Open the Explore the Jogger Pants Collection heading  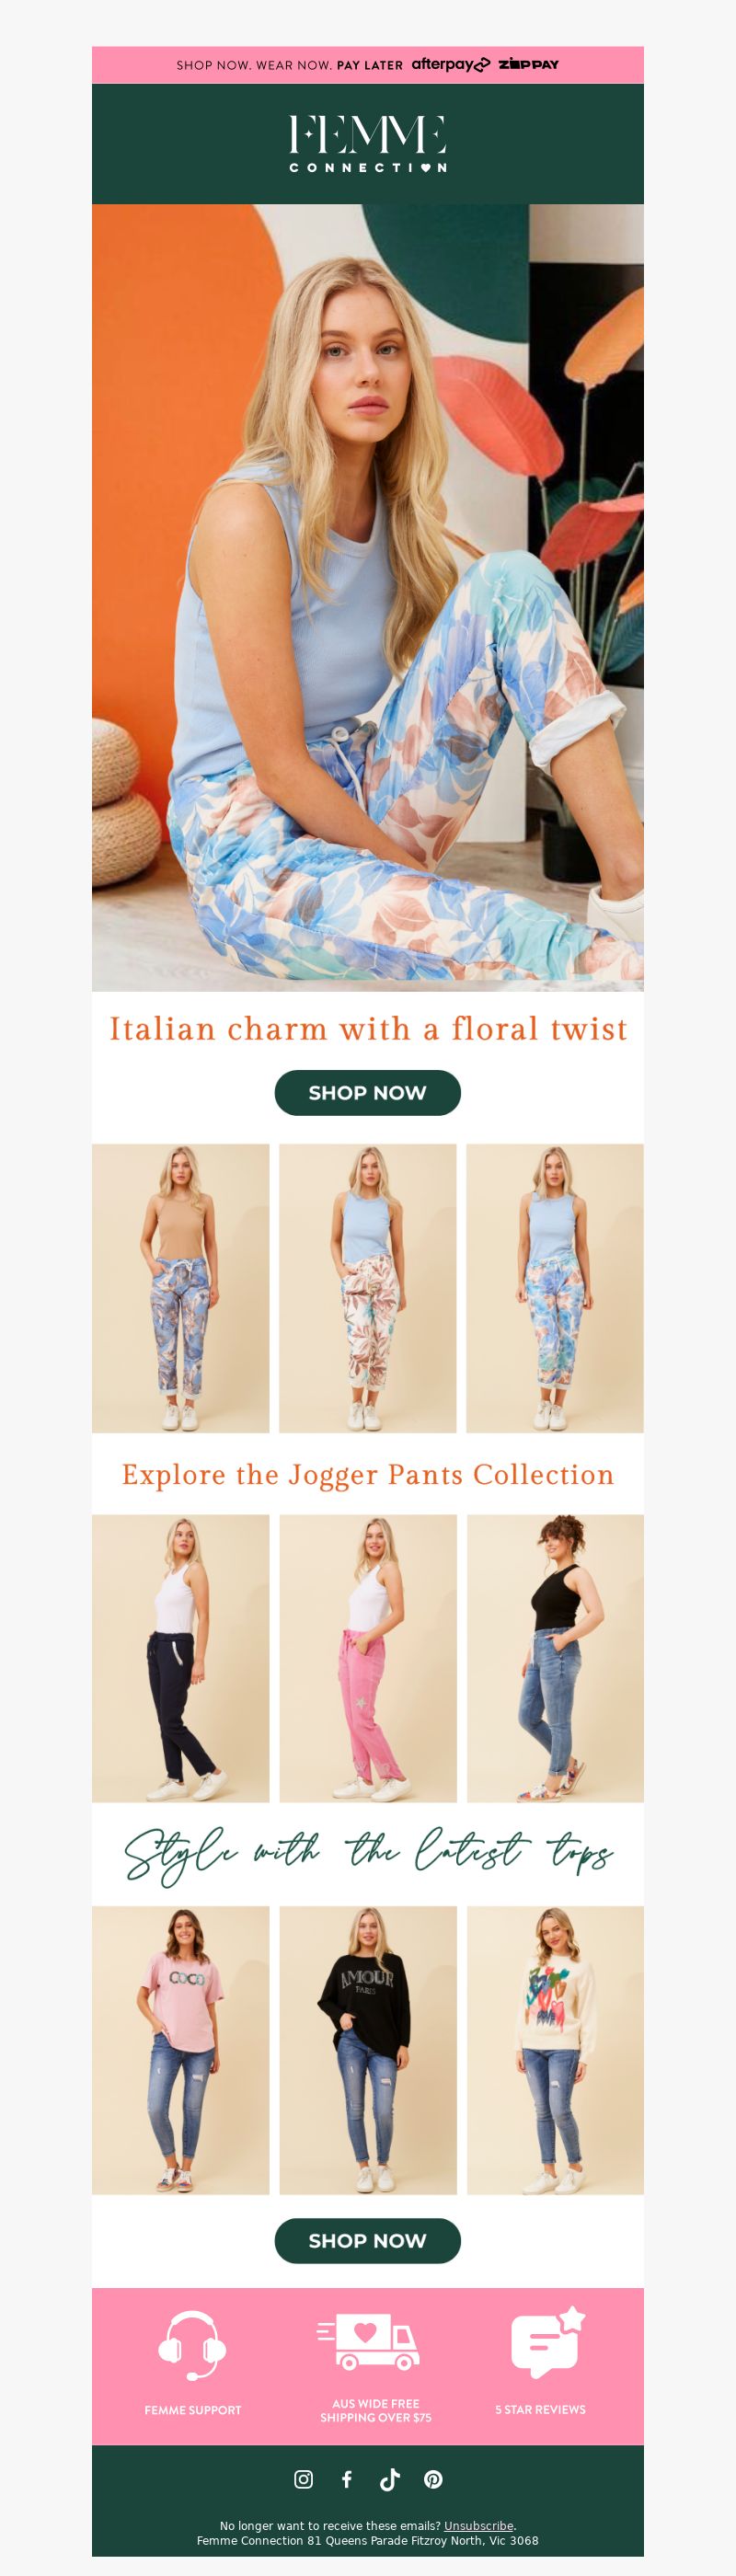368,1474
